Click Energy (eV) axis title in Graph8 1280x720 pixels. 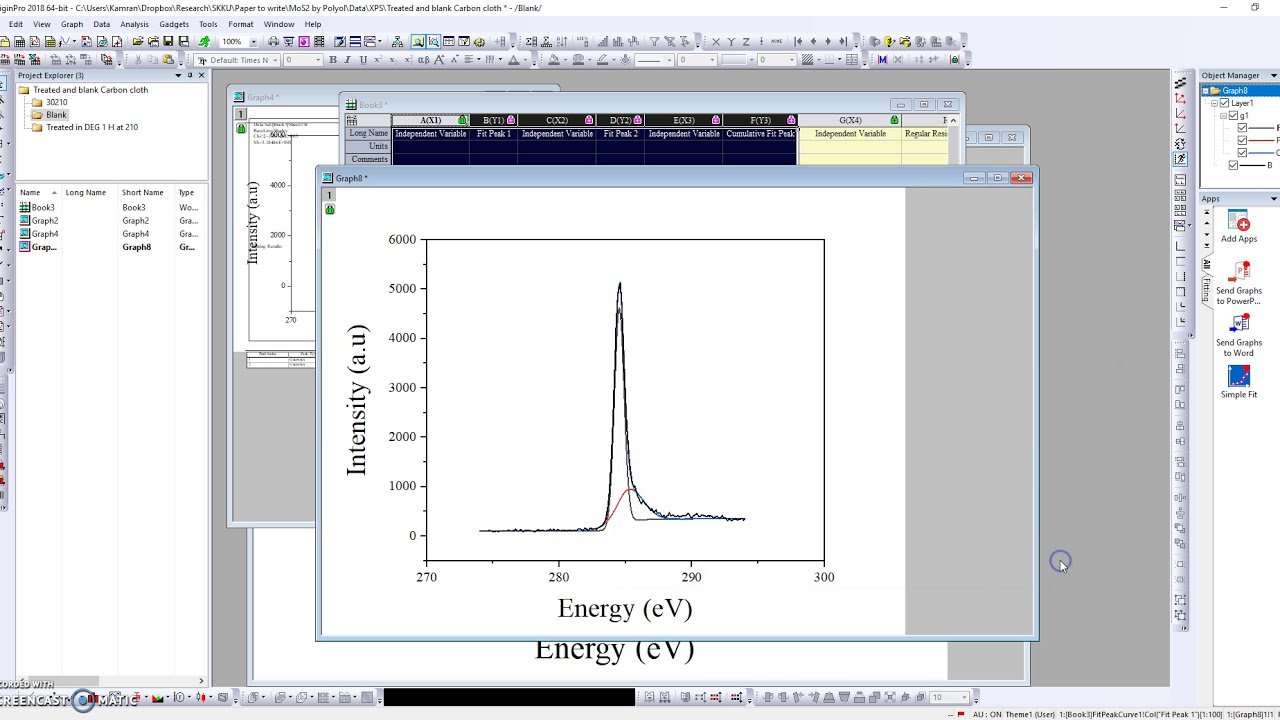(625, 608)
